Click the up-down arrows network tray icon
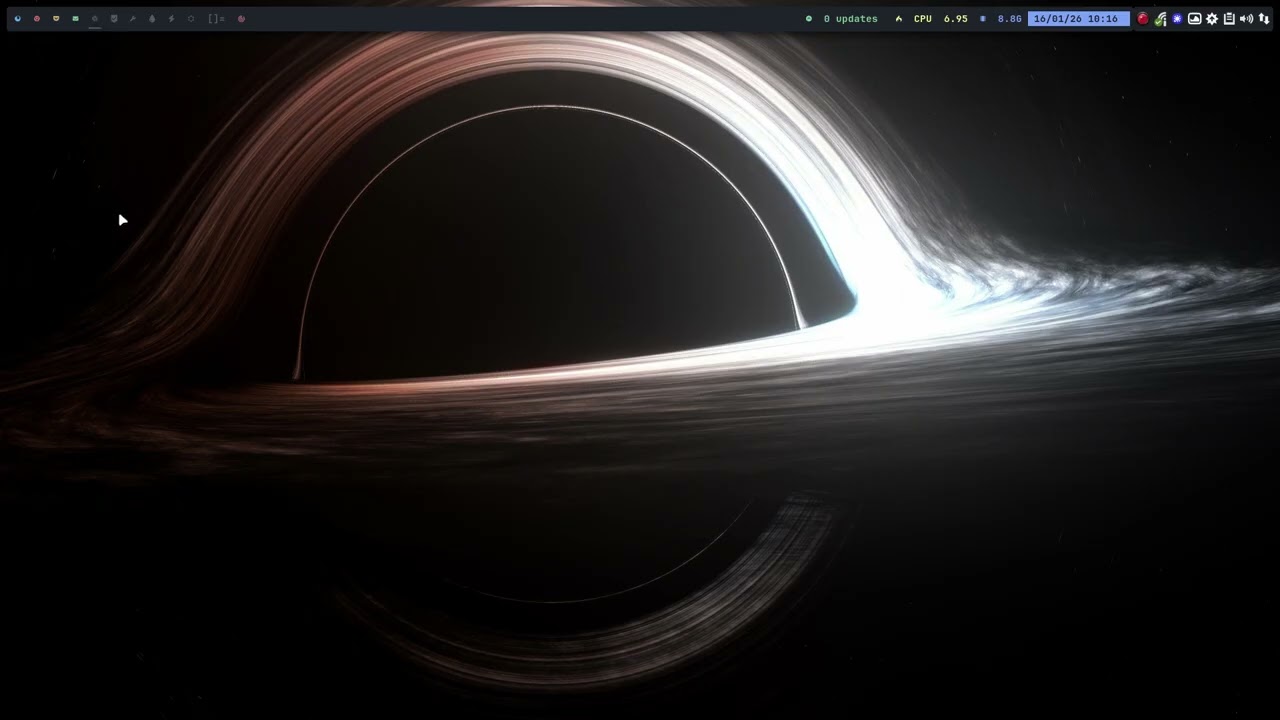The width and height of the screenshot is (1280, 720). tap(1264, 18)
